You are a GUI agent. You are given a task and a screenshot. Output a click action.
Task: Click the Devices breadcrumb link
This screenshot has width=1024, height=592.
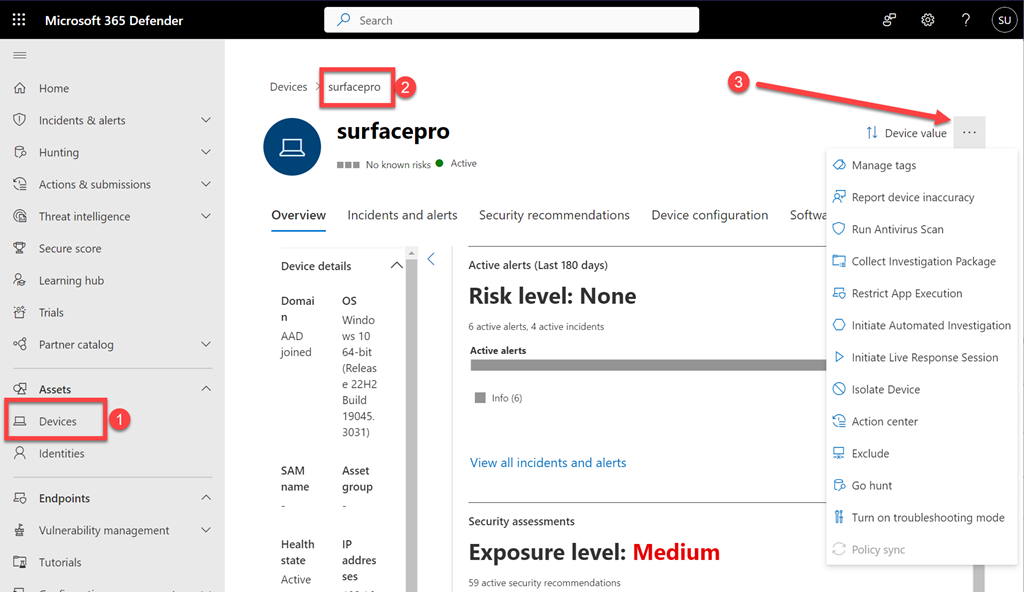click(x=288, y=87)
